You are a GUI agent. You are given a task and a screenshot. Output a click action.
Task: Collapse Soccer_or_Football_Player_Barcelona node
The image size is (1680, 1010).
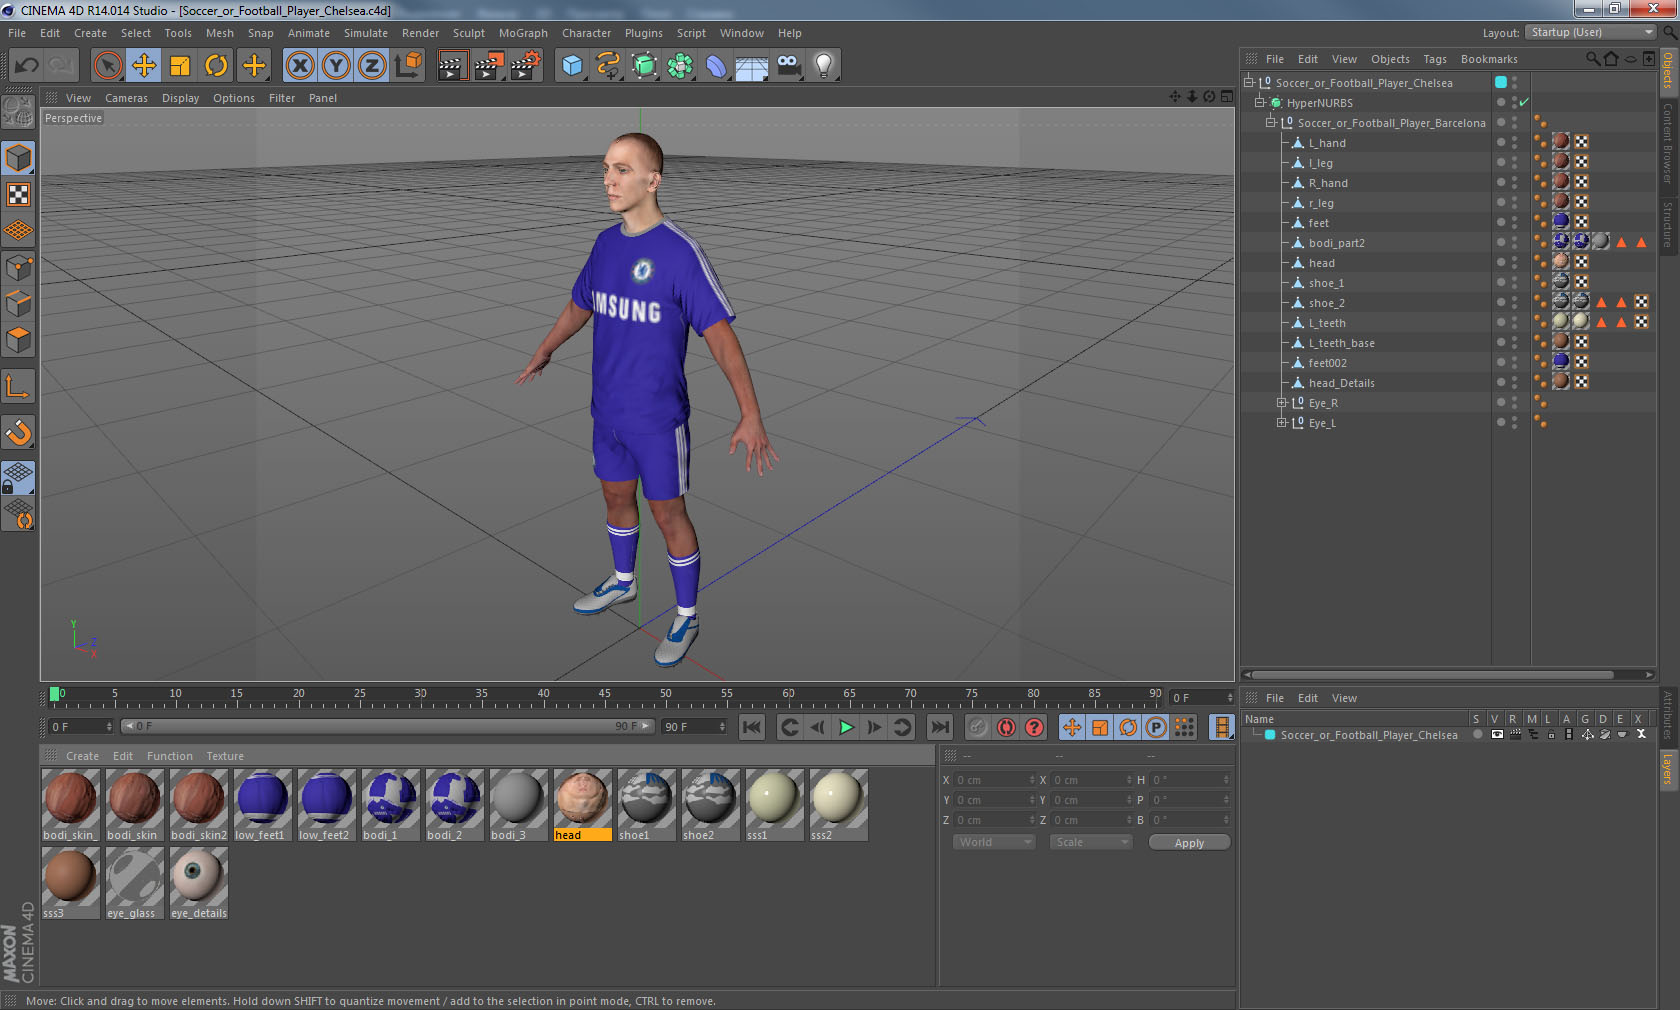pyautogui.click(x=1271, y=122)
